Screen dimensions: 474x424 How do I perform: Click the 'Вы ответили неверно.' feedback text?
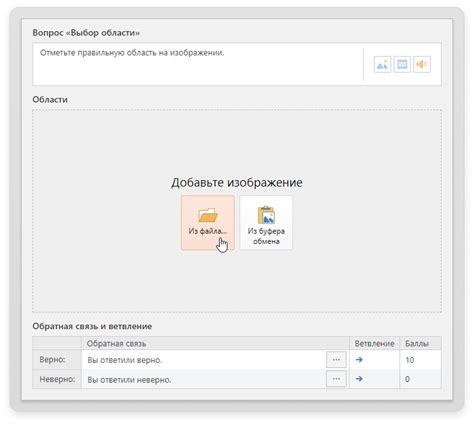coord(129,380)
